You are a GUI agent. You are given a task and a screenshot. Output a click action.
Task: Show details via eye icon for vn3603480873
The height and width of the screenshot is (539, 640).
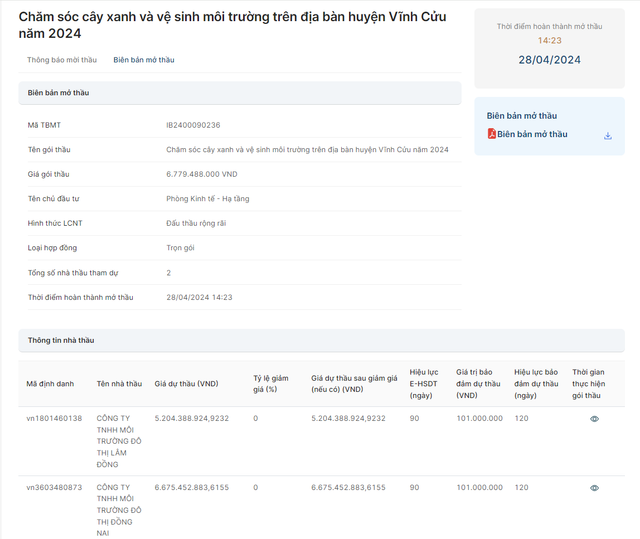click(594, 488)
